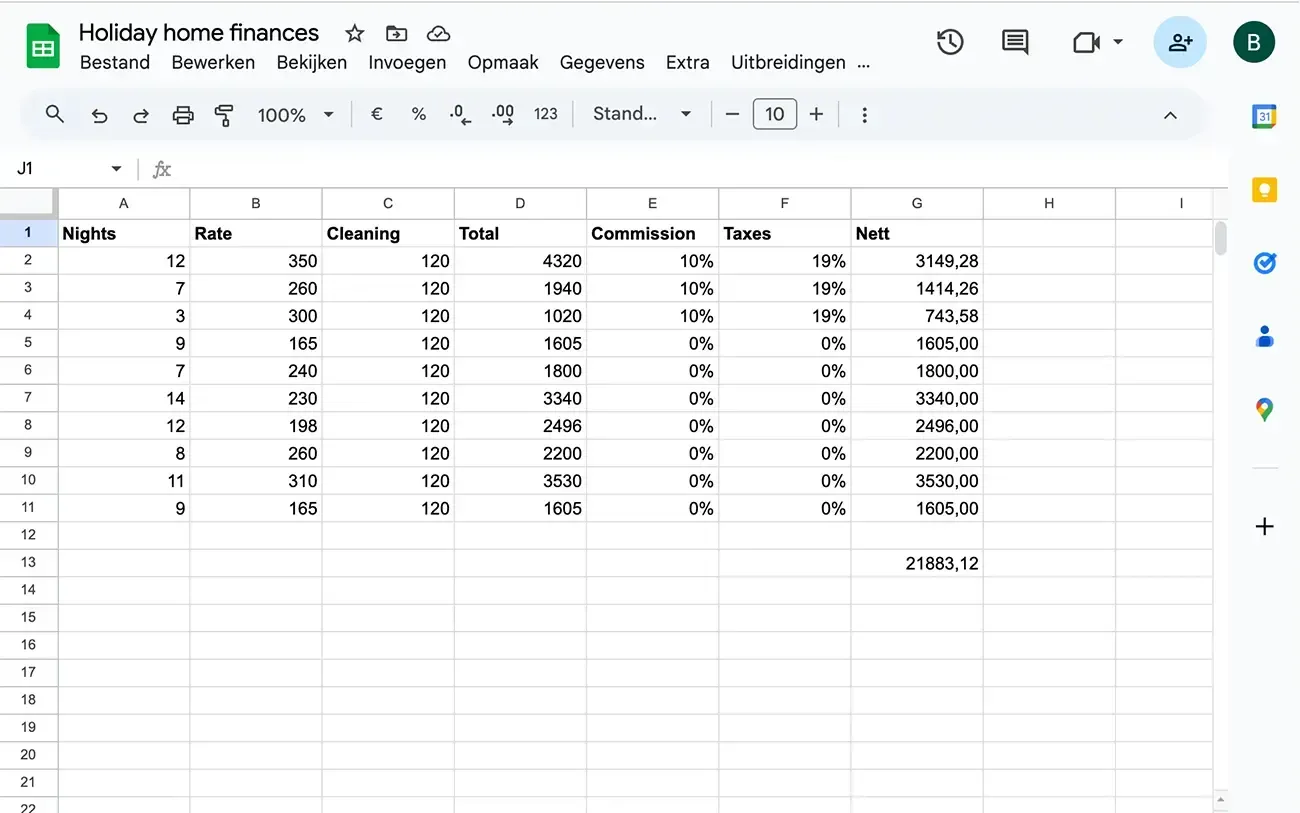The width and height of the screenshot is (1300, 813).
Task: Share the spreadsheet with others
Action: (x=1180, y=42)
